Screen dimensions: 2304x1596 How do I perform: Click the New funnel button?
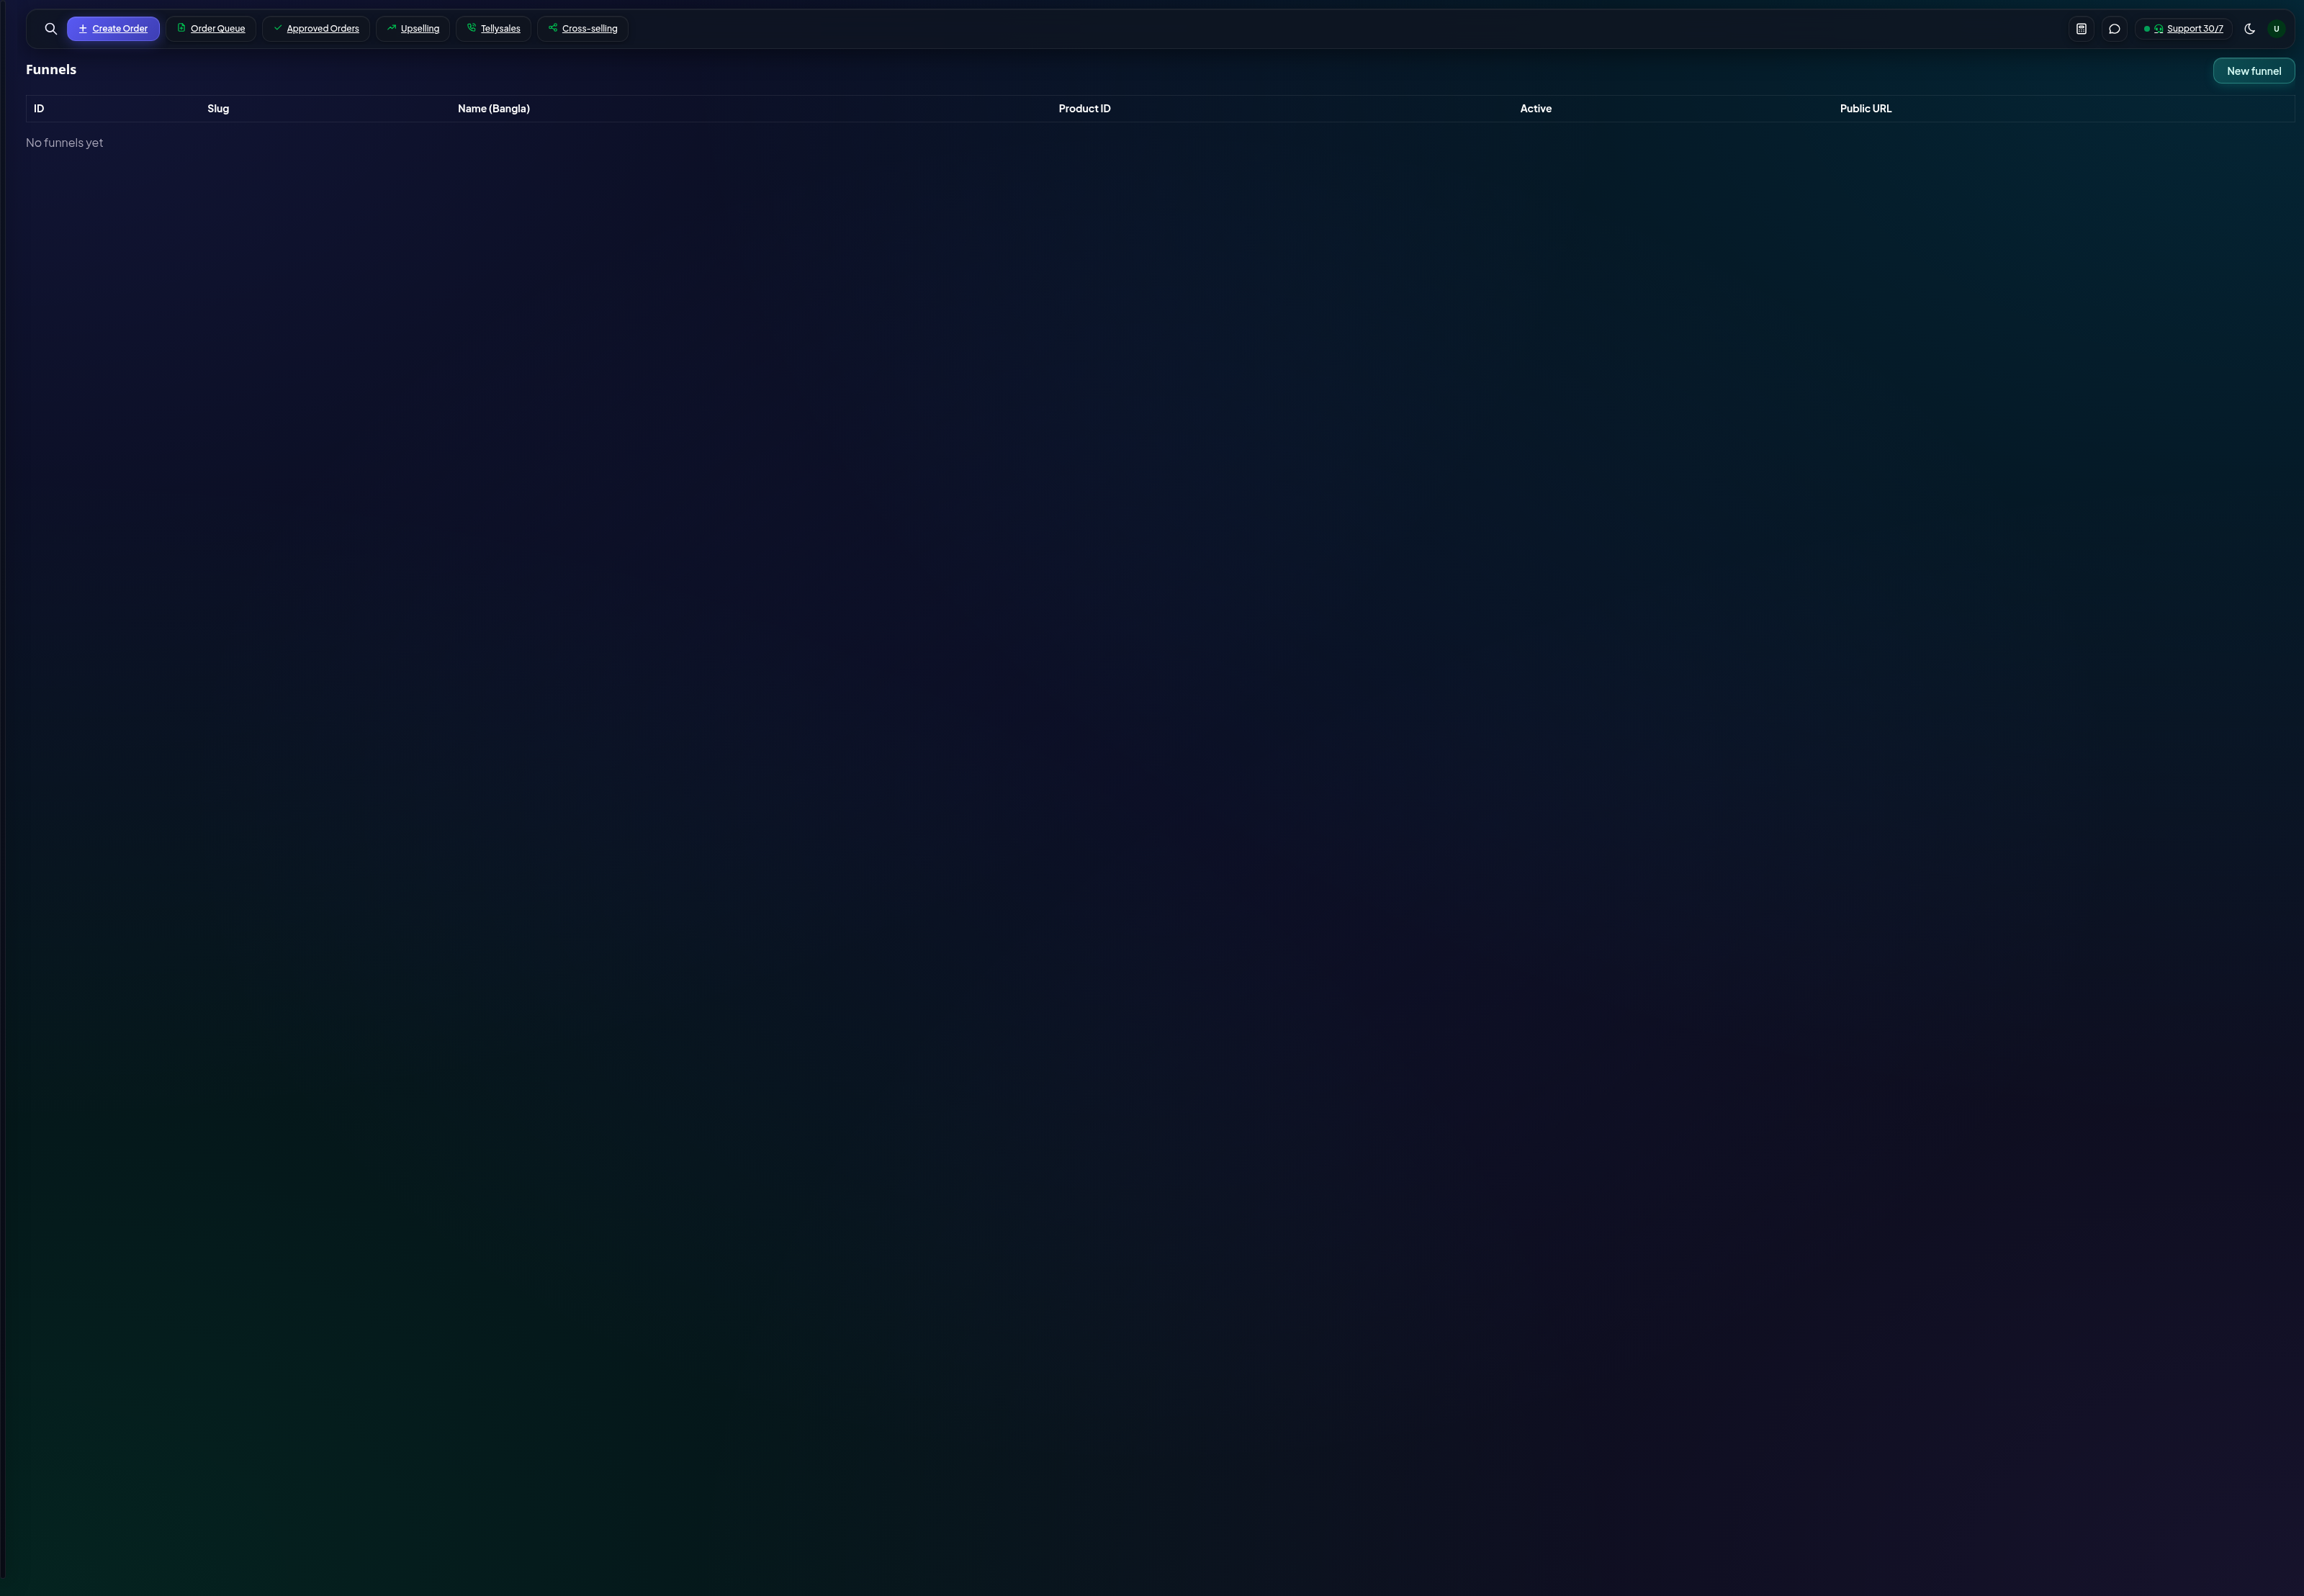(x=2254, y=71)
